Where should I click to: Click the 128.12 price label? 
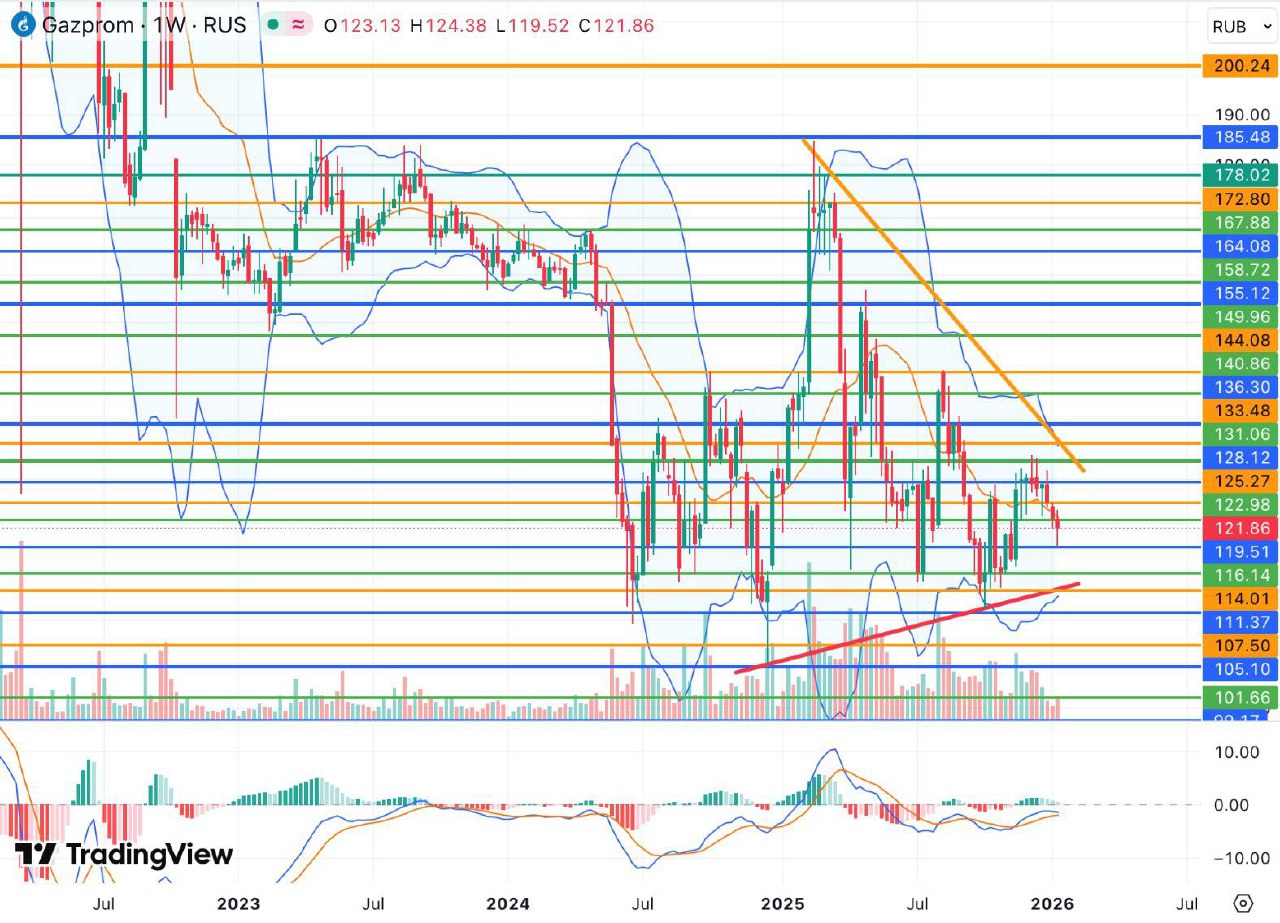(1238, 457)
